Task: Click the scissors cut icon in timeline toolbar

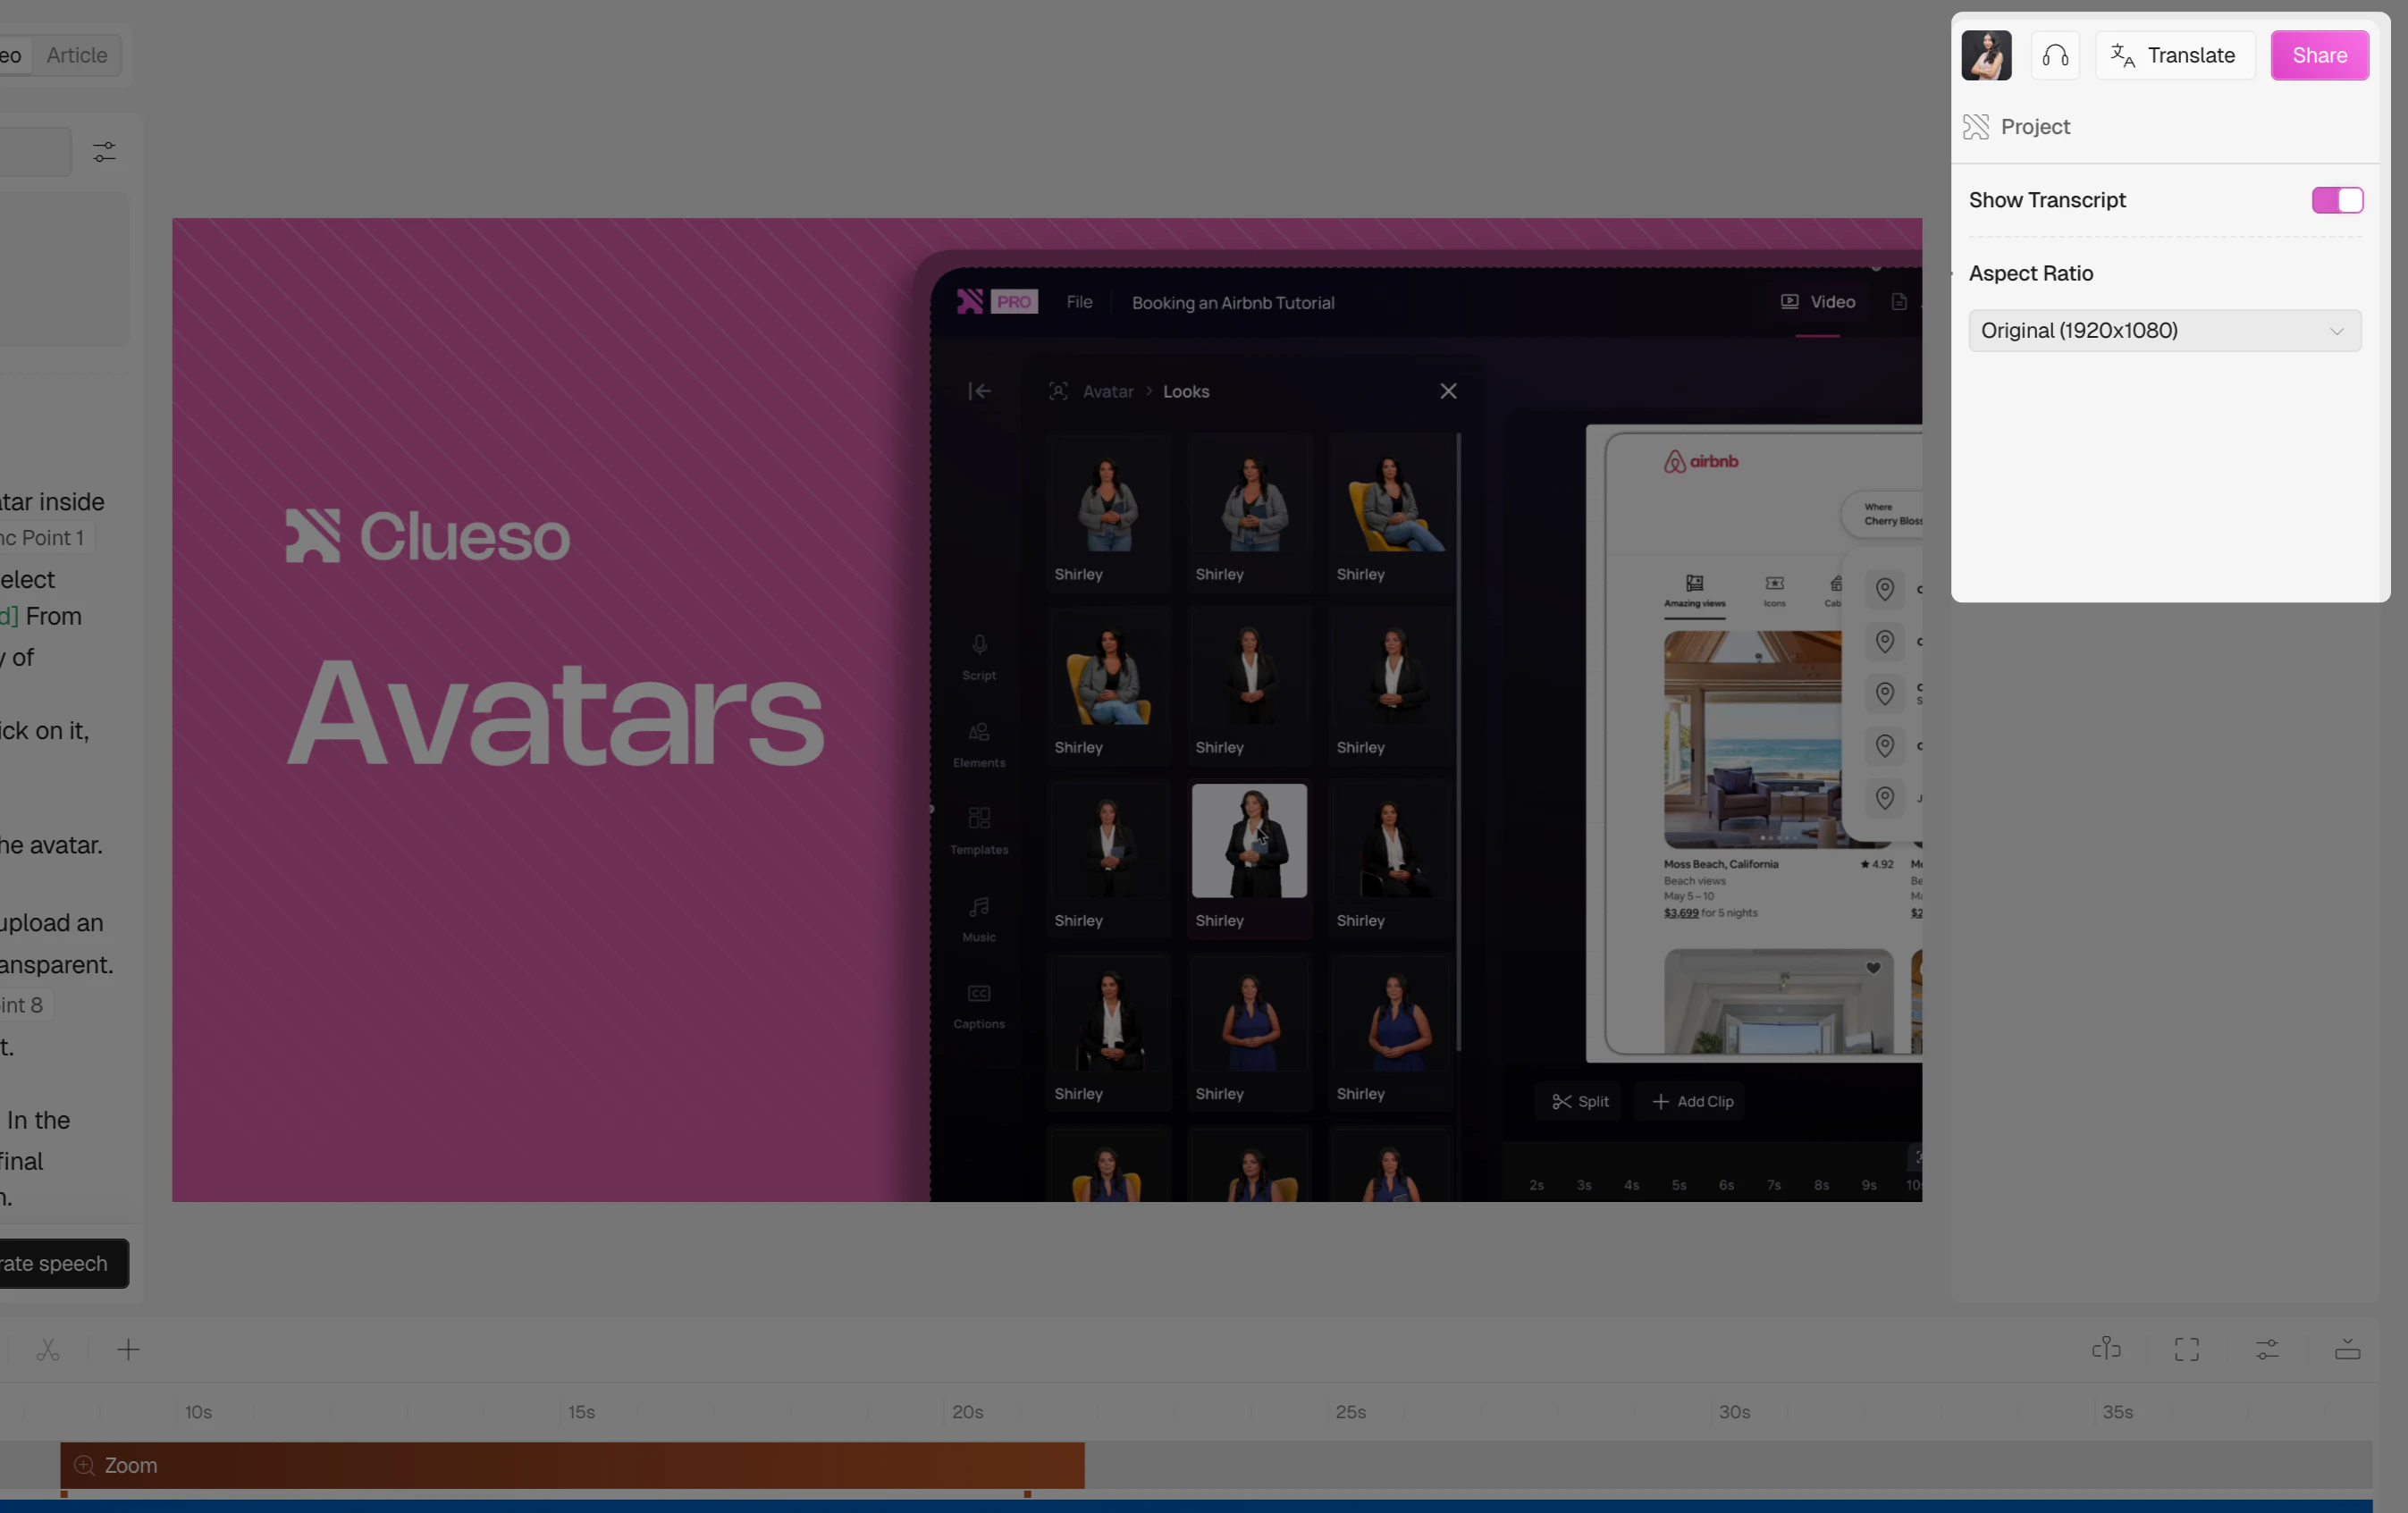Action: point(48,1350)
